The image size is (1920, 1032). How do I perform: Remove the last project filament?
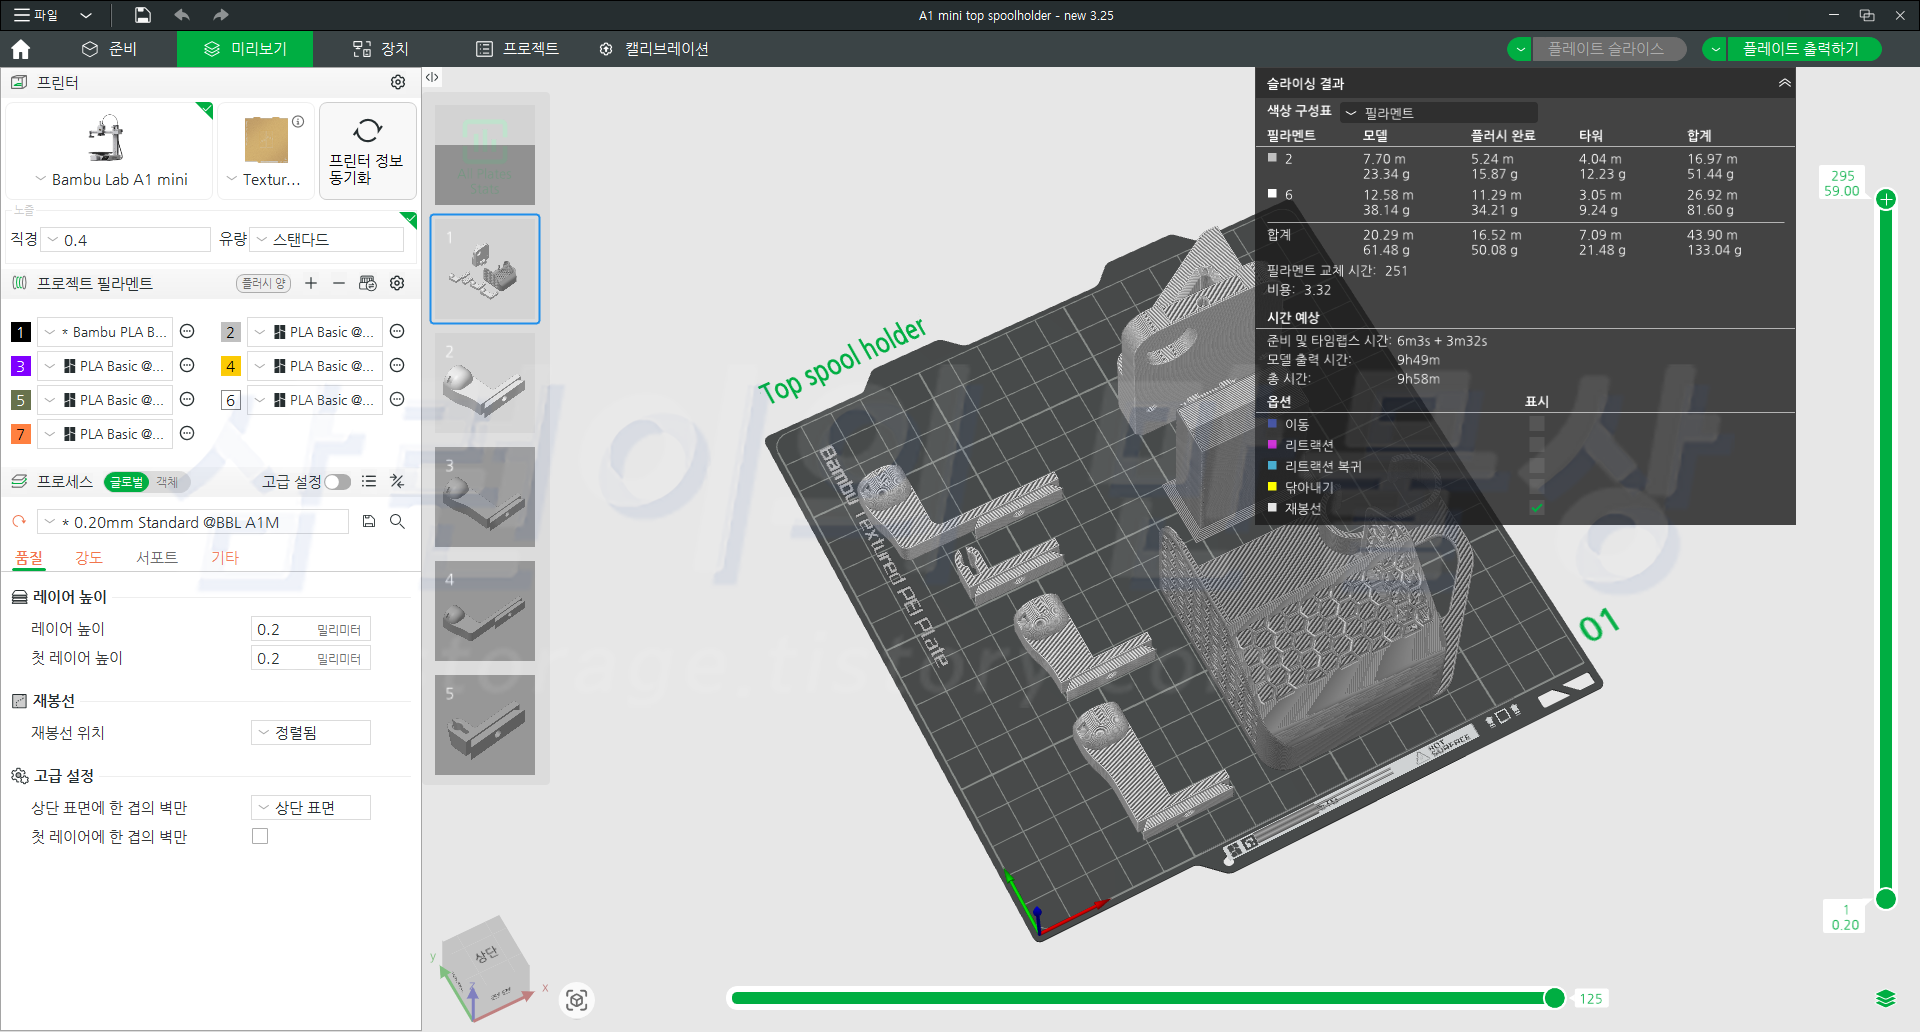(x=339, y=283)
